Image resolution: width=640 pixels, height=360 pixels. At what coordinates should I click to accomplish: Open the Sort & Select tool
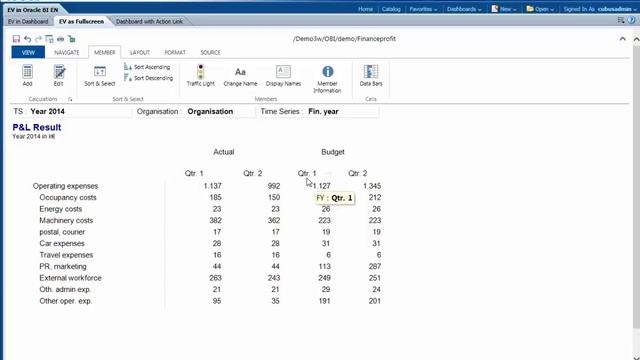tap(100, 76)
